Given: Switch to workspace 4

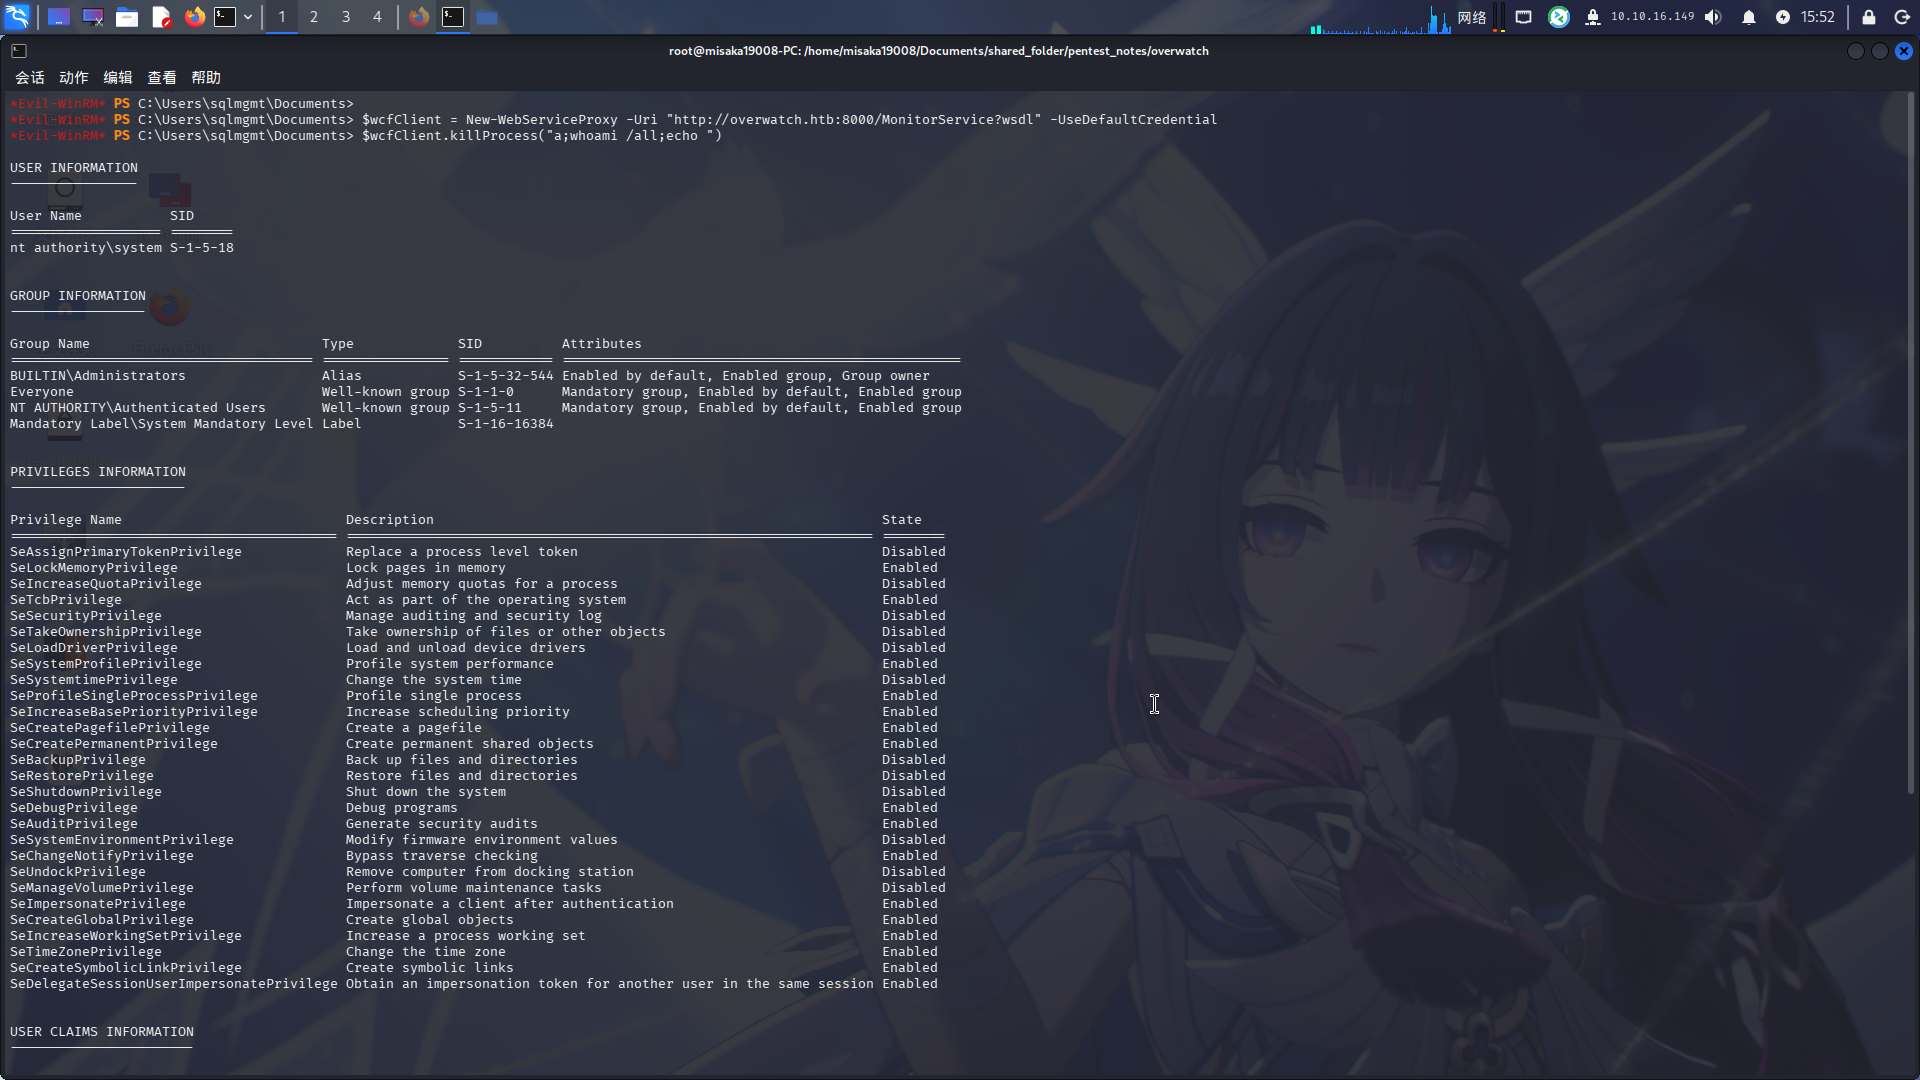Looking at the screenshot, I should [377, 17].
